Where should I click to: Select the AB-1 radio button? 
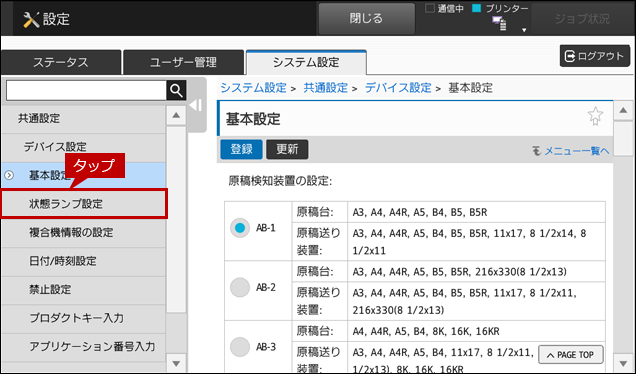240,228
